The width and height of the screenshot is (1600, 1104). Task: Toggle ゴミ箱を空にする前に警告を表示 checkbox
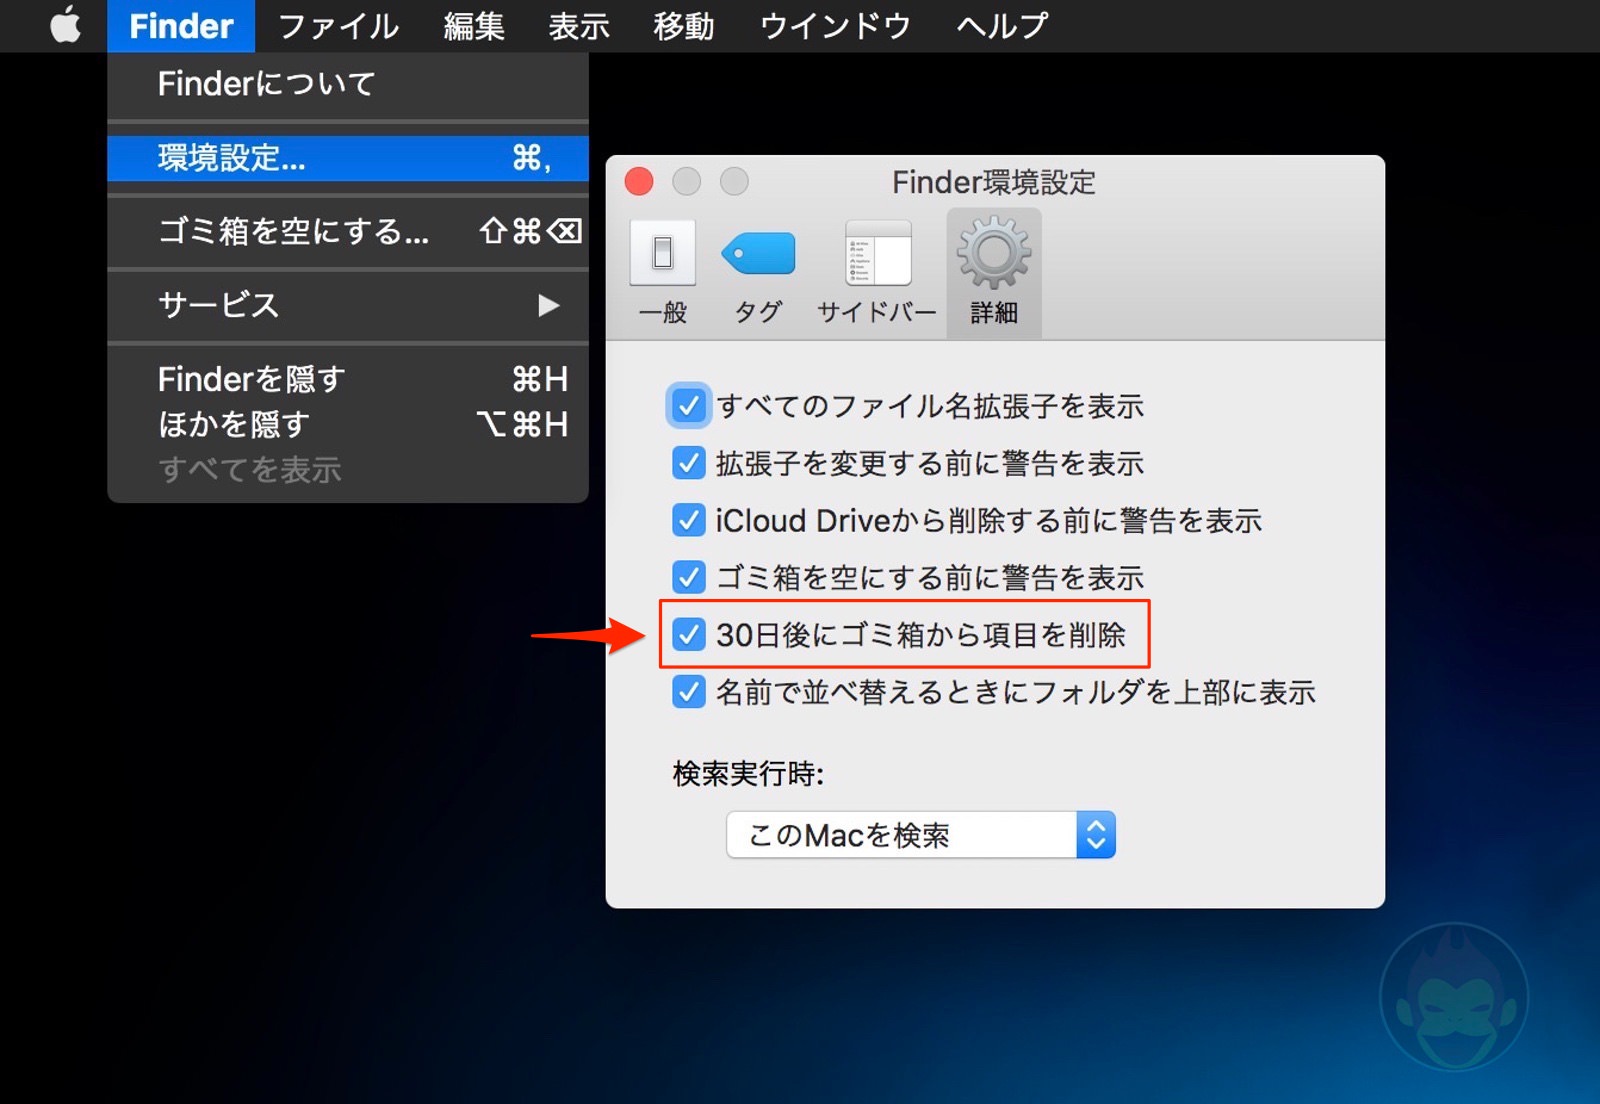pos(688,577)
